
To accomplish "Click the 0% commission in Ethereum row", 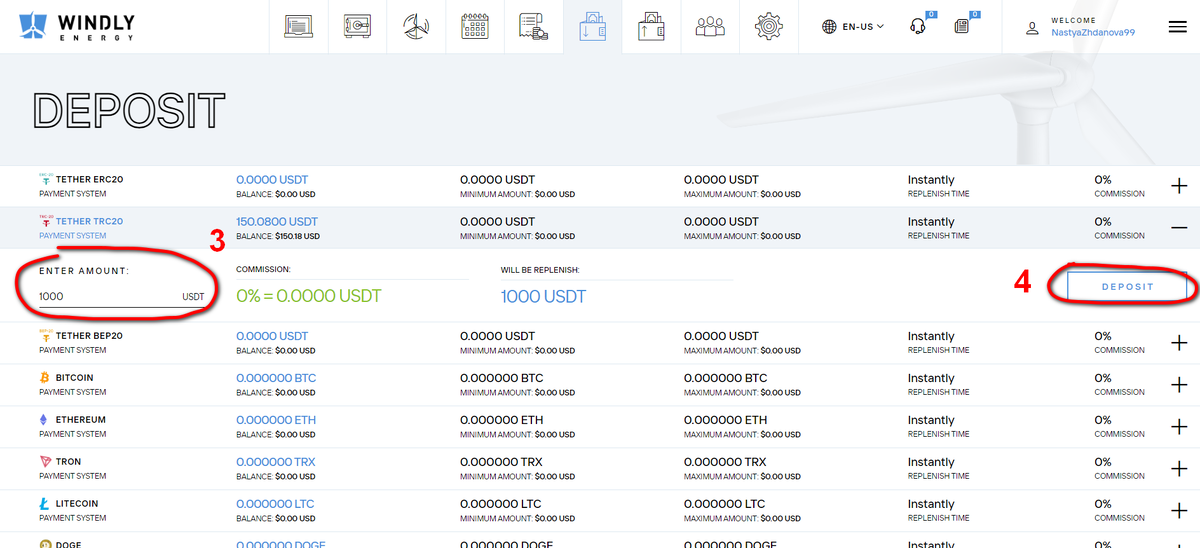I will (x=1103, y=421).
